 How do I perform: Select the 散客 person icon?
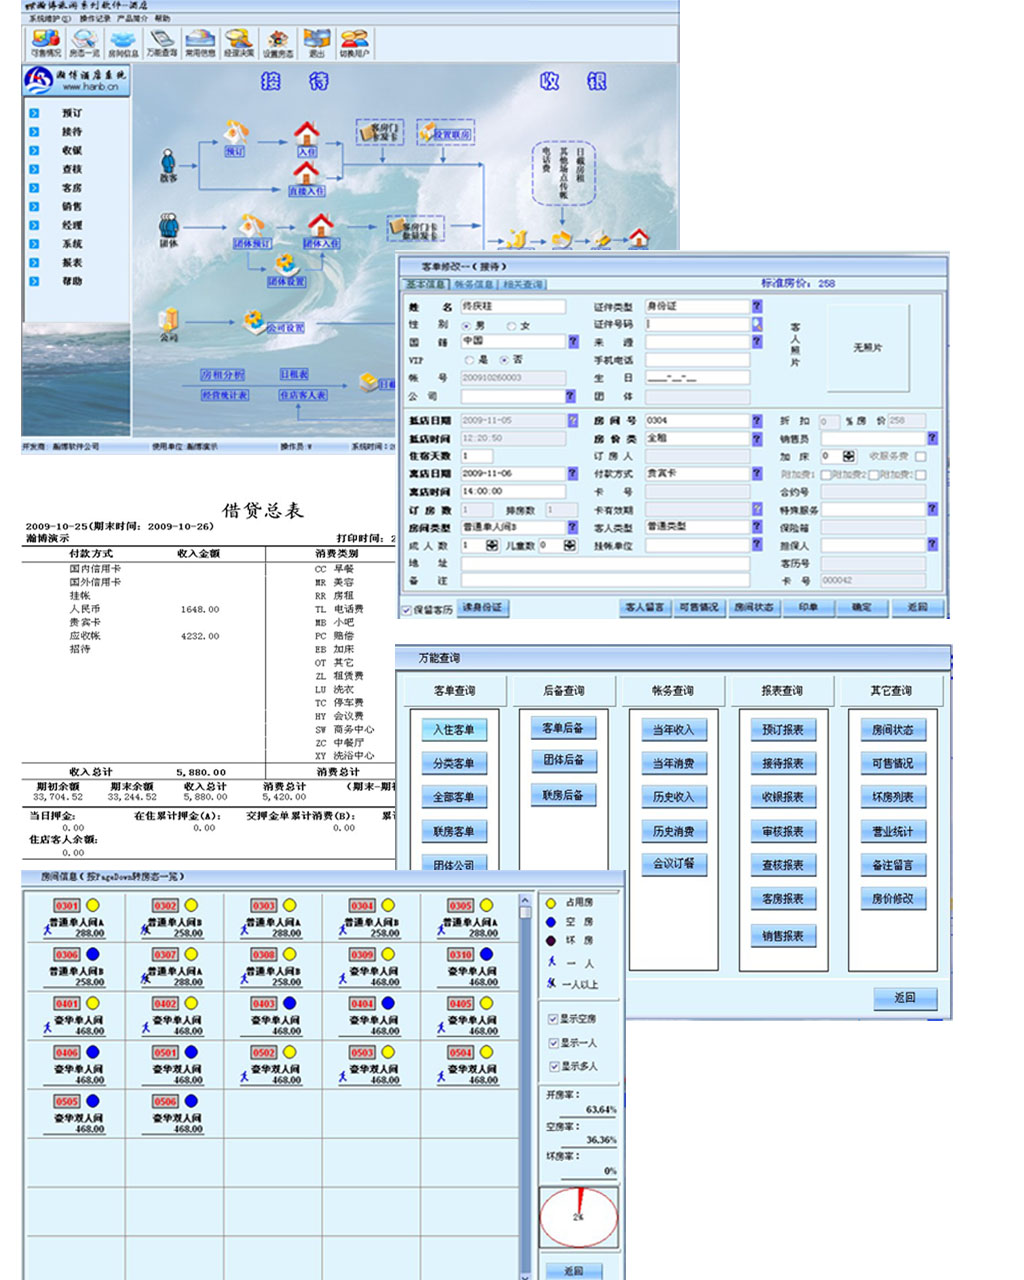coord(168,165)
